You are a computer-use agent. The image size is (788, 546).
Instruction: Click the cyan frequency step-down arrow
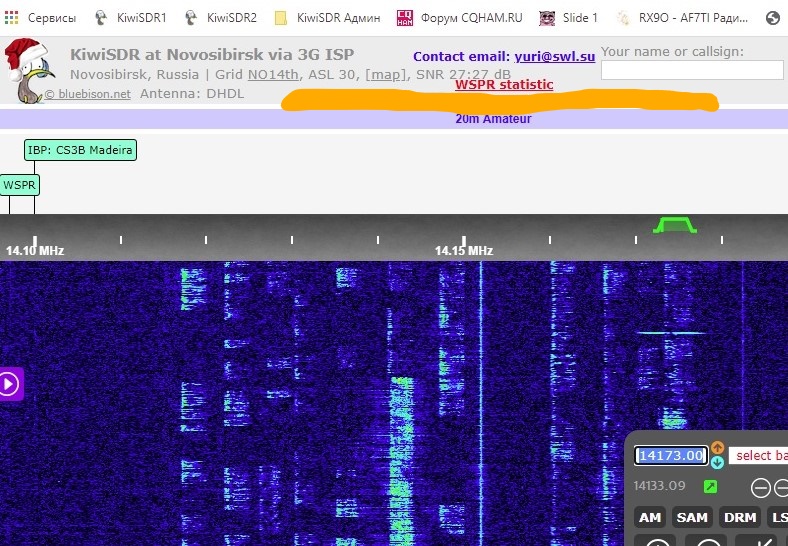(x=717, y=462)
